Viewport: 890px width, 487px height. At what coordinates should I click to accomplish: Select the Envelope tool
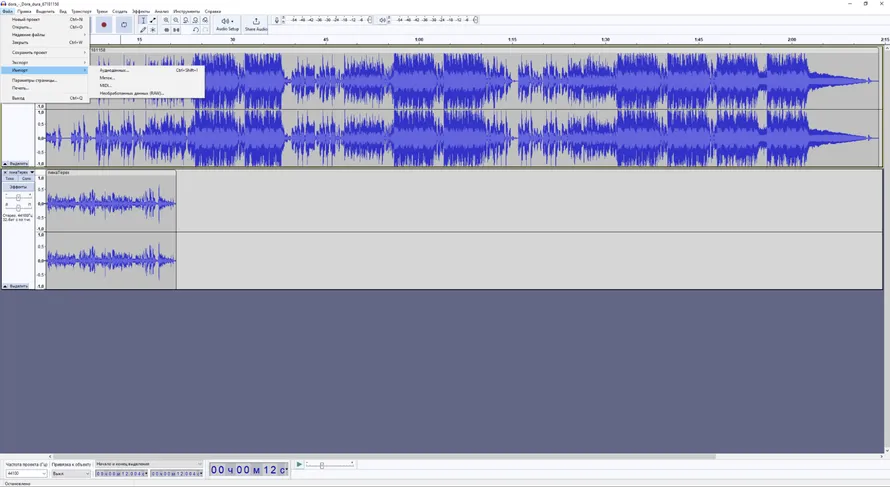[153, 20]
